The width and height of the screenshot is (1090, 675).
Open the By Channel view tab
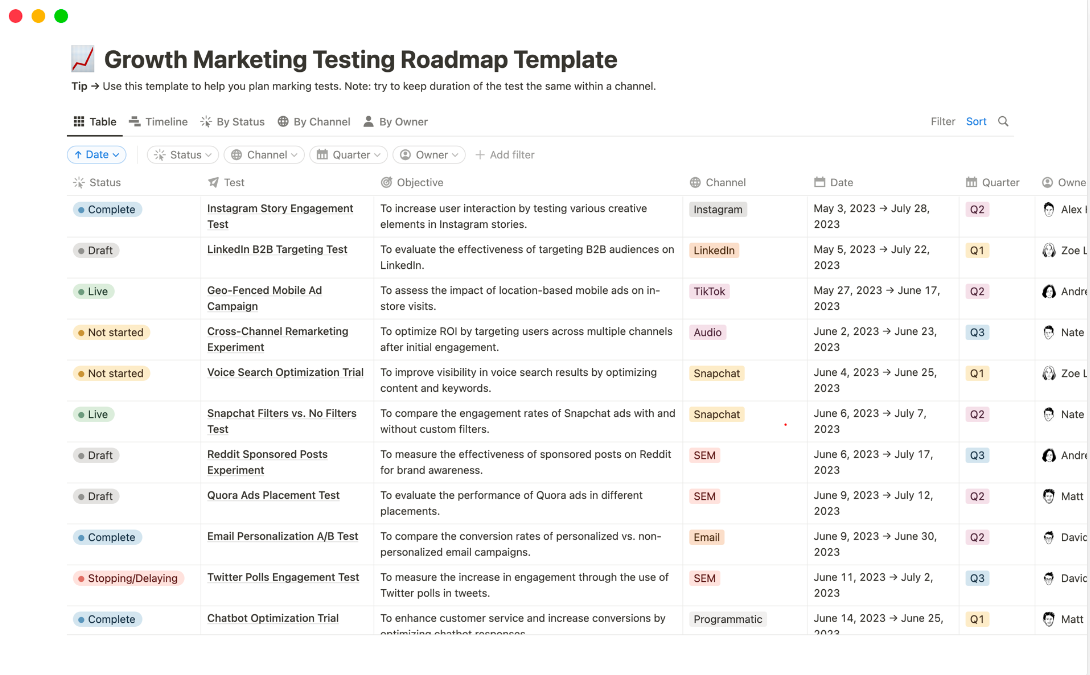(314, 122)
